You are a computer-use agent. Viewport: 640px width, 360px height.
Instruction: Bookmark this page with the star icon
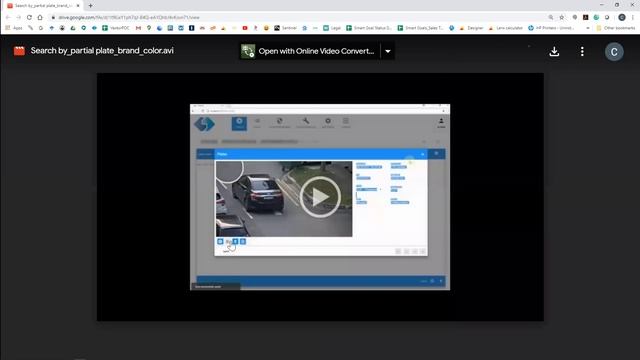[x=562, y=18]
